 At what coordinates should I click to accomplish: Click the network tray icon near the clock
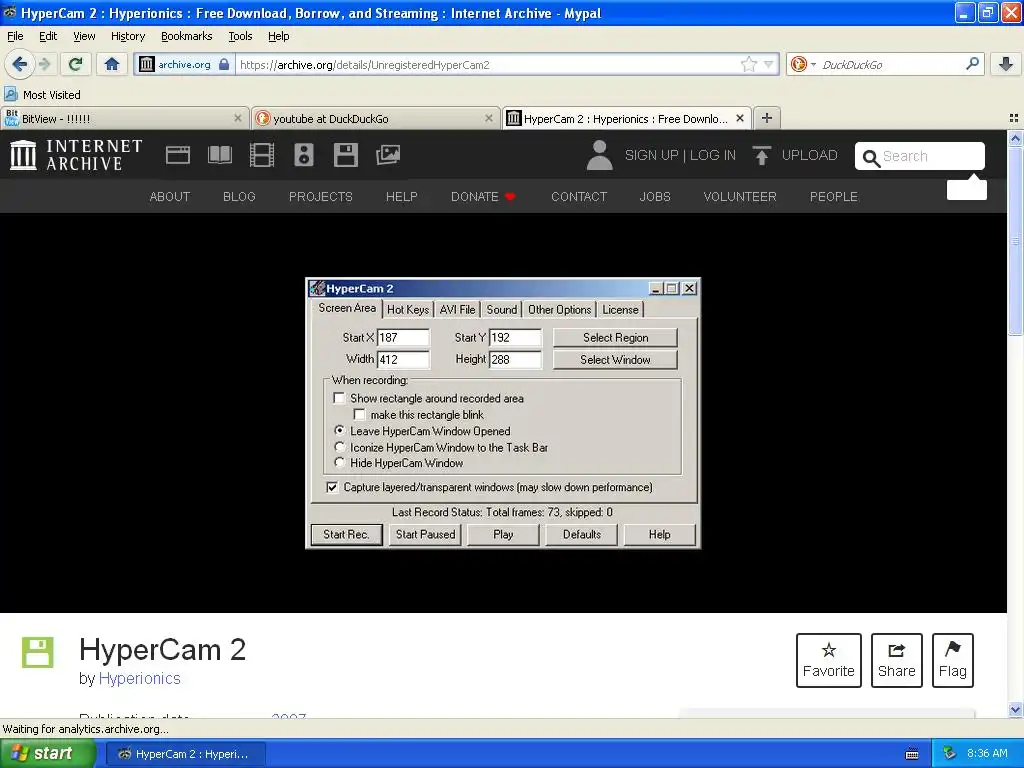point(950,754)
